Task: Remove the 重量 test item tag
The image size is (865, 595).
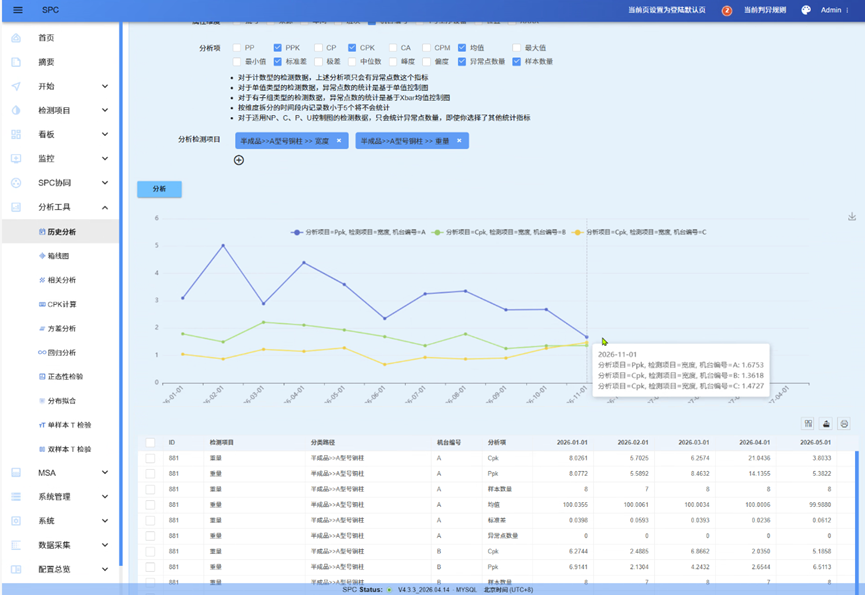Action: pos(459,141)
